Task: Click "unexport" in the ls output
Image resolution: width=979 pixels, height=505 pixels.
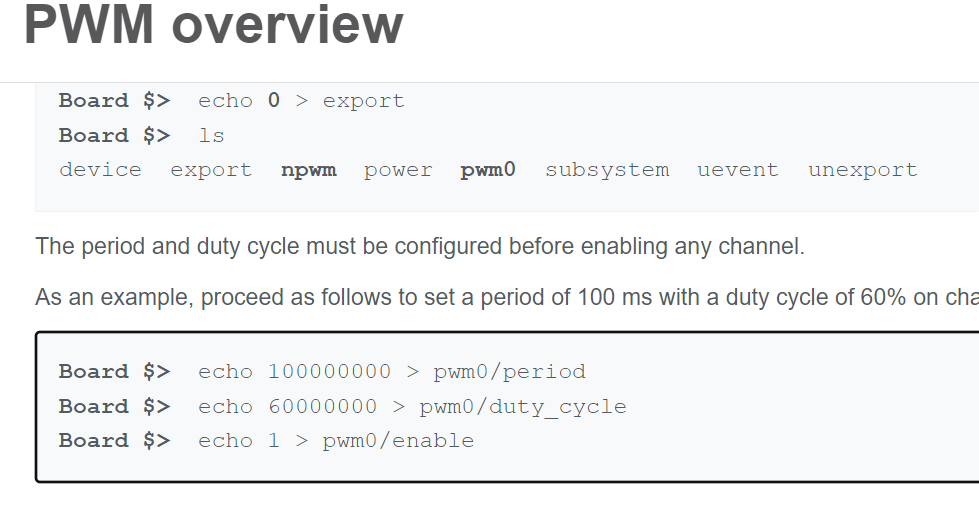Action: coord(862,170)
